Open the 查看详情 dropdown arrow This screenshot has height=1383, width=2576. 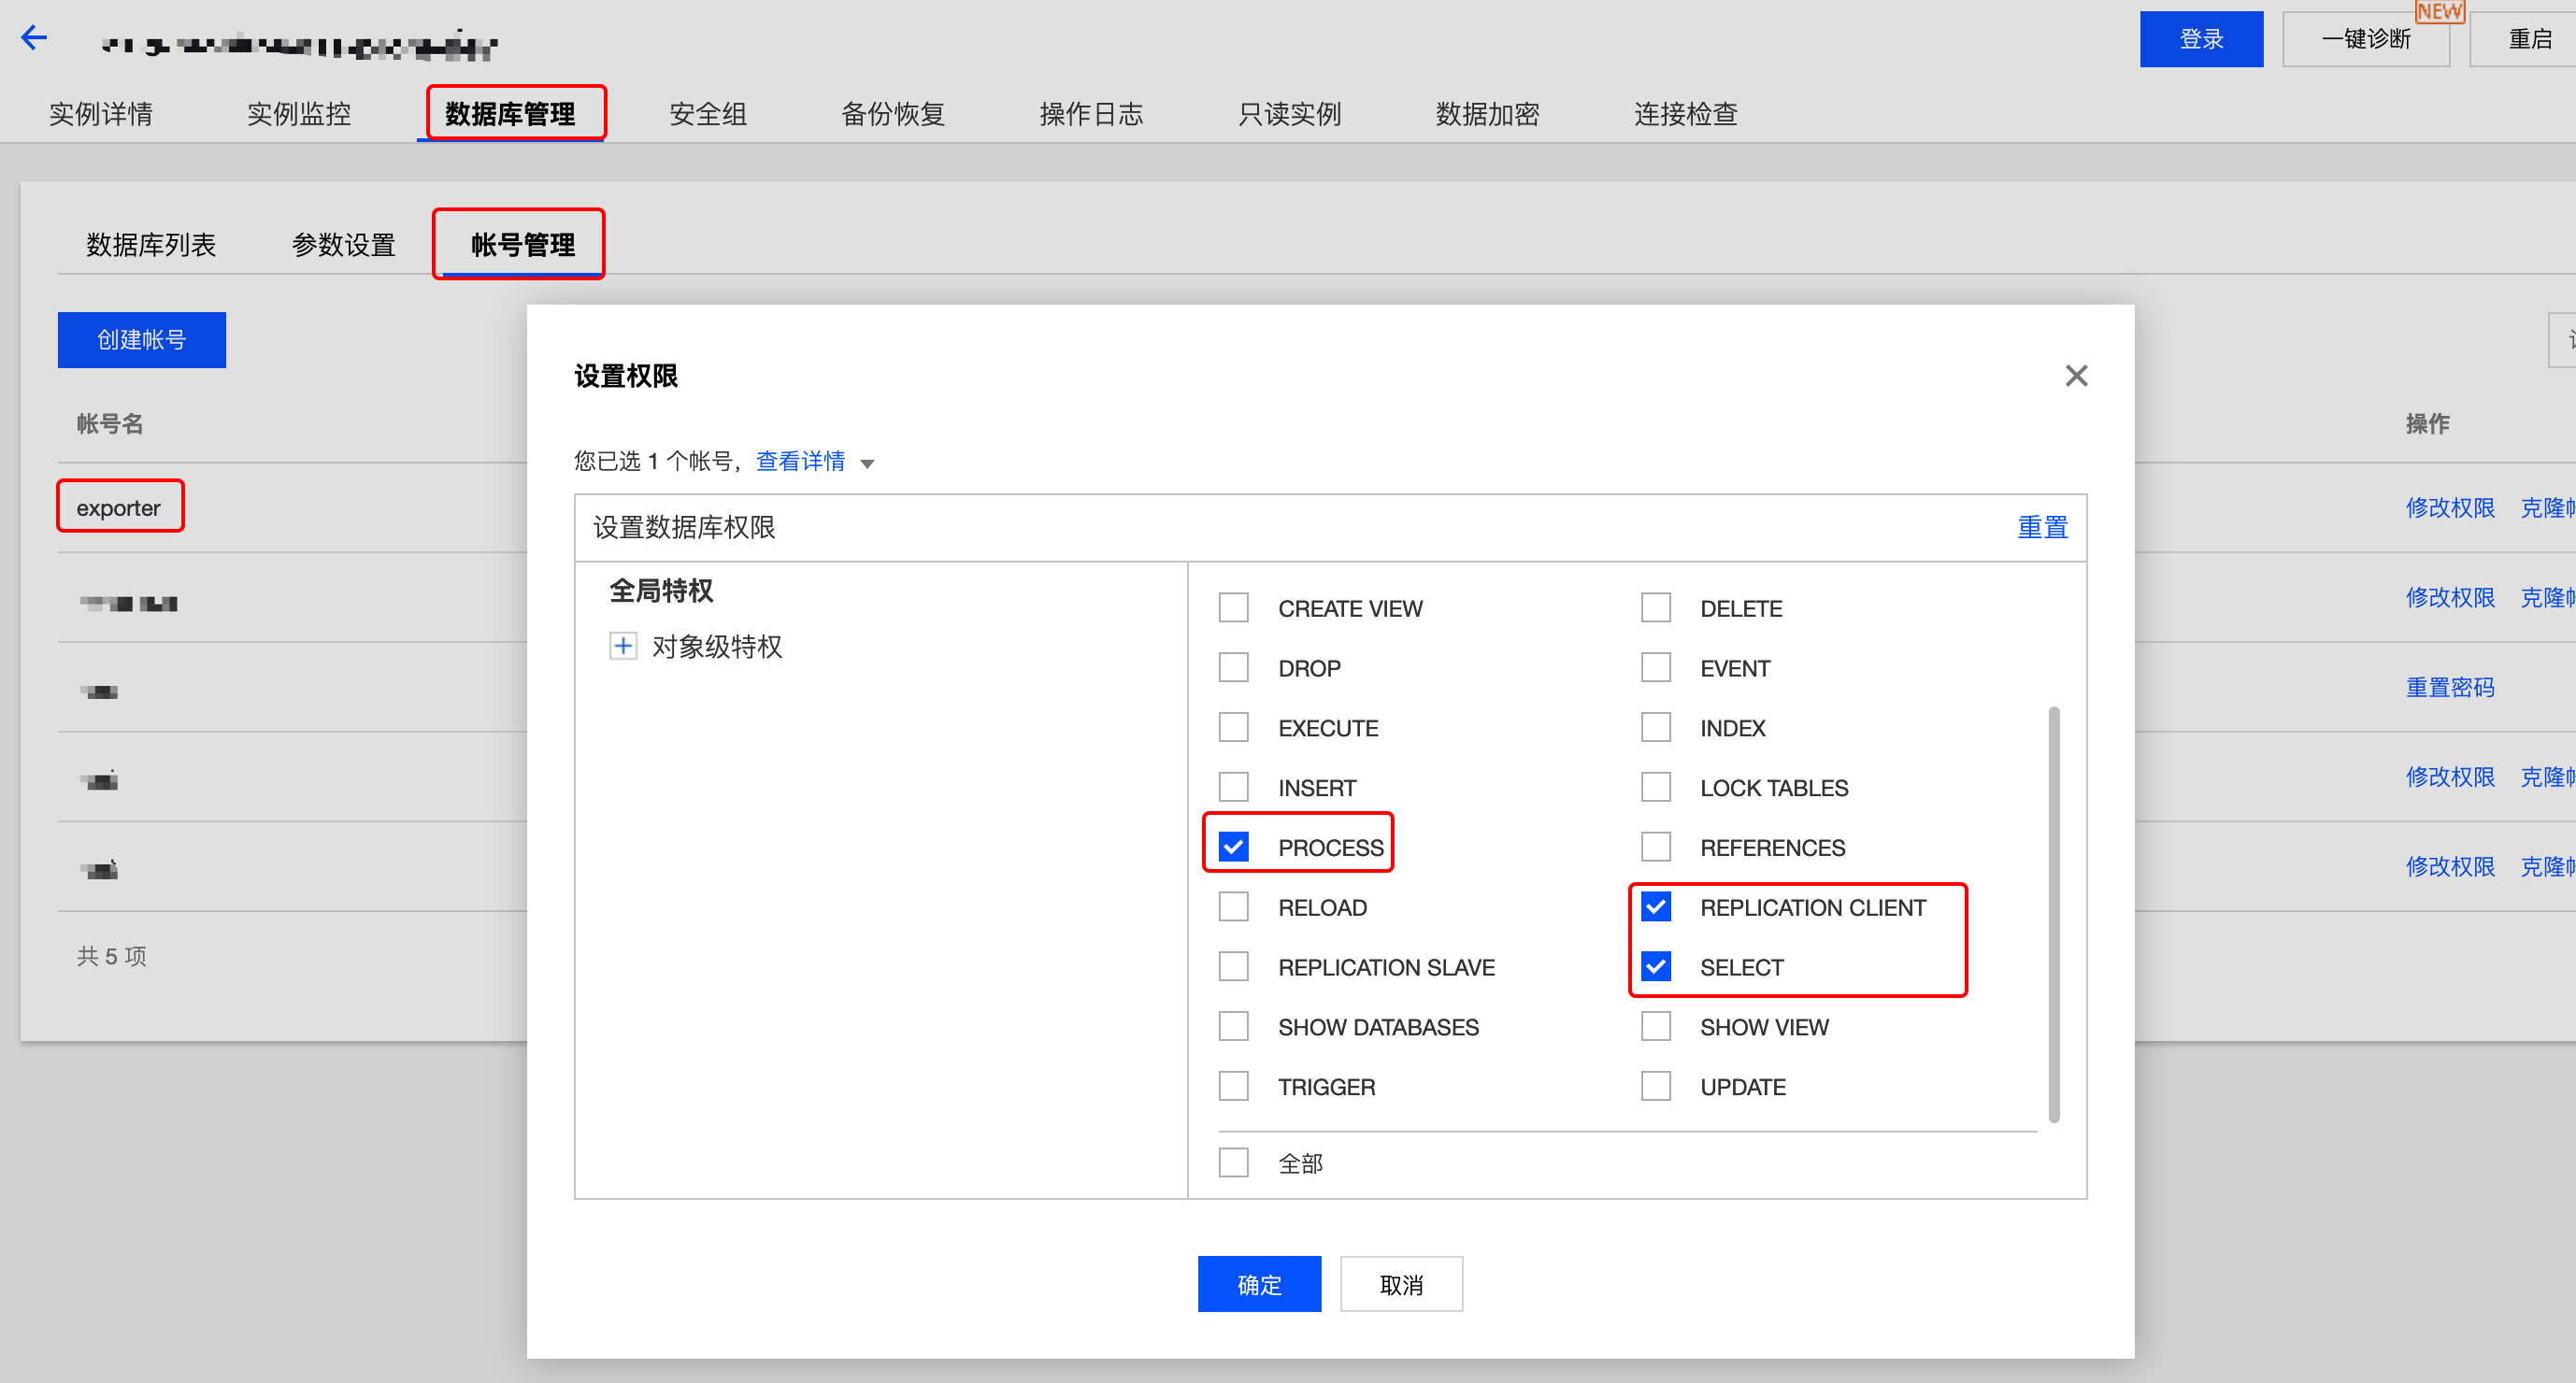click(867, 463)
